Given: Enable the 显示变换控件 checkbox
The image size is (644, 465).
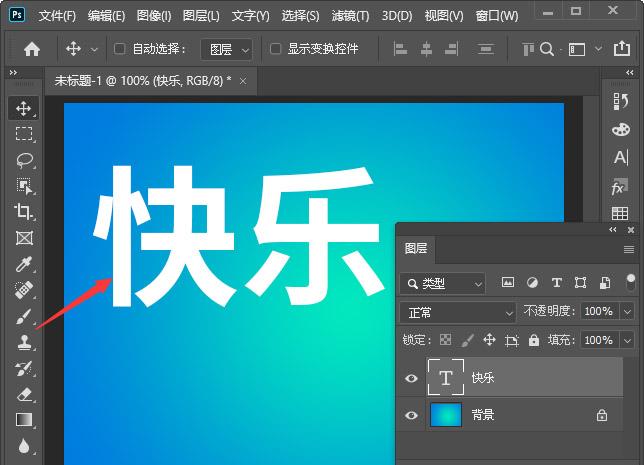Looking at the screenshot, I should click(x=275, y=49).
